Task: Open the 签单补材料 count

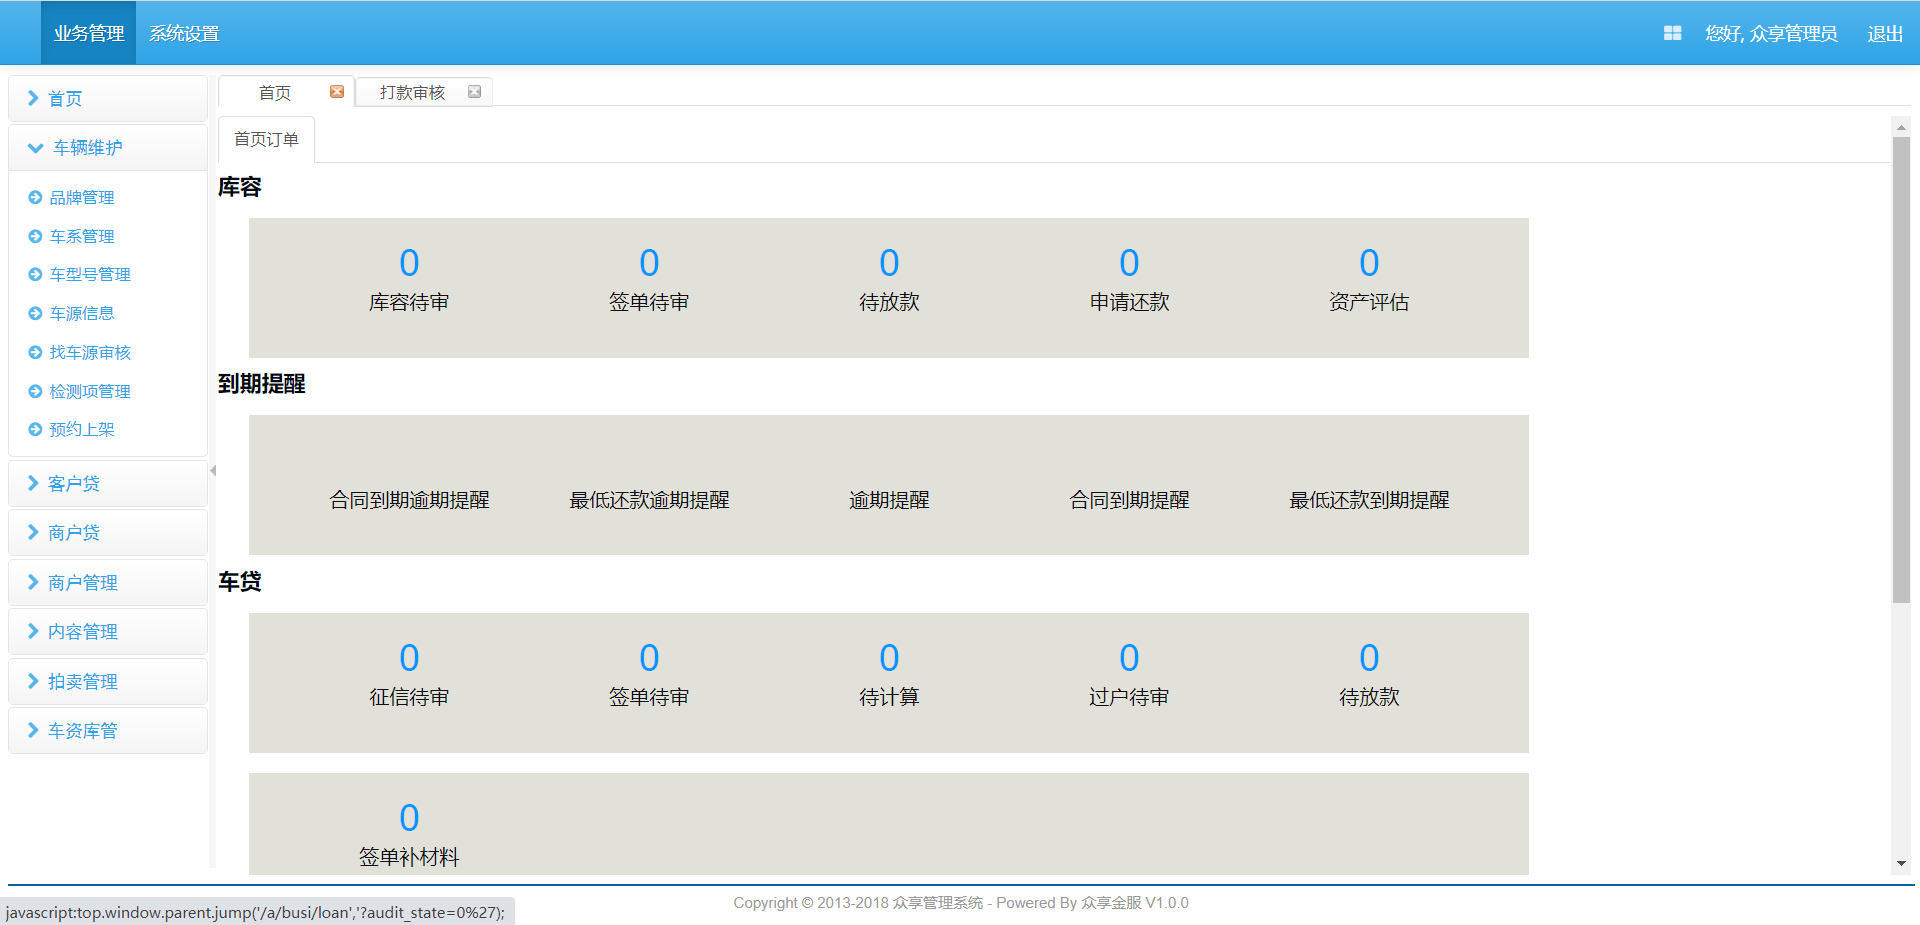Action: tap(409, 818)
